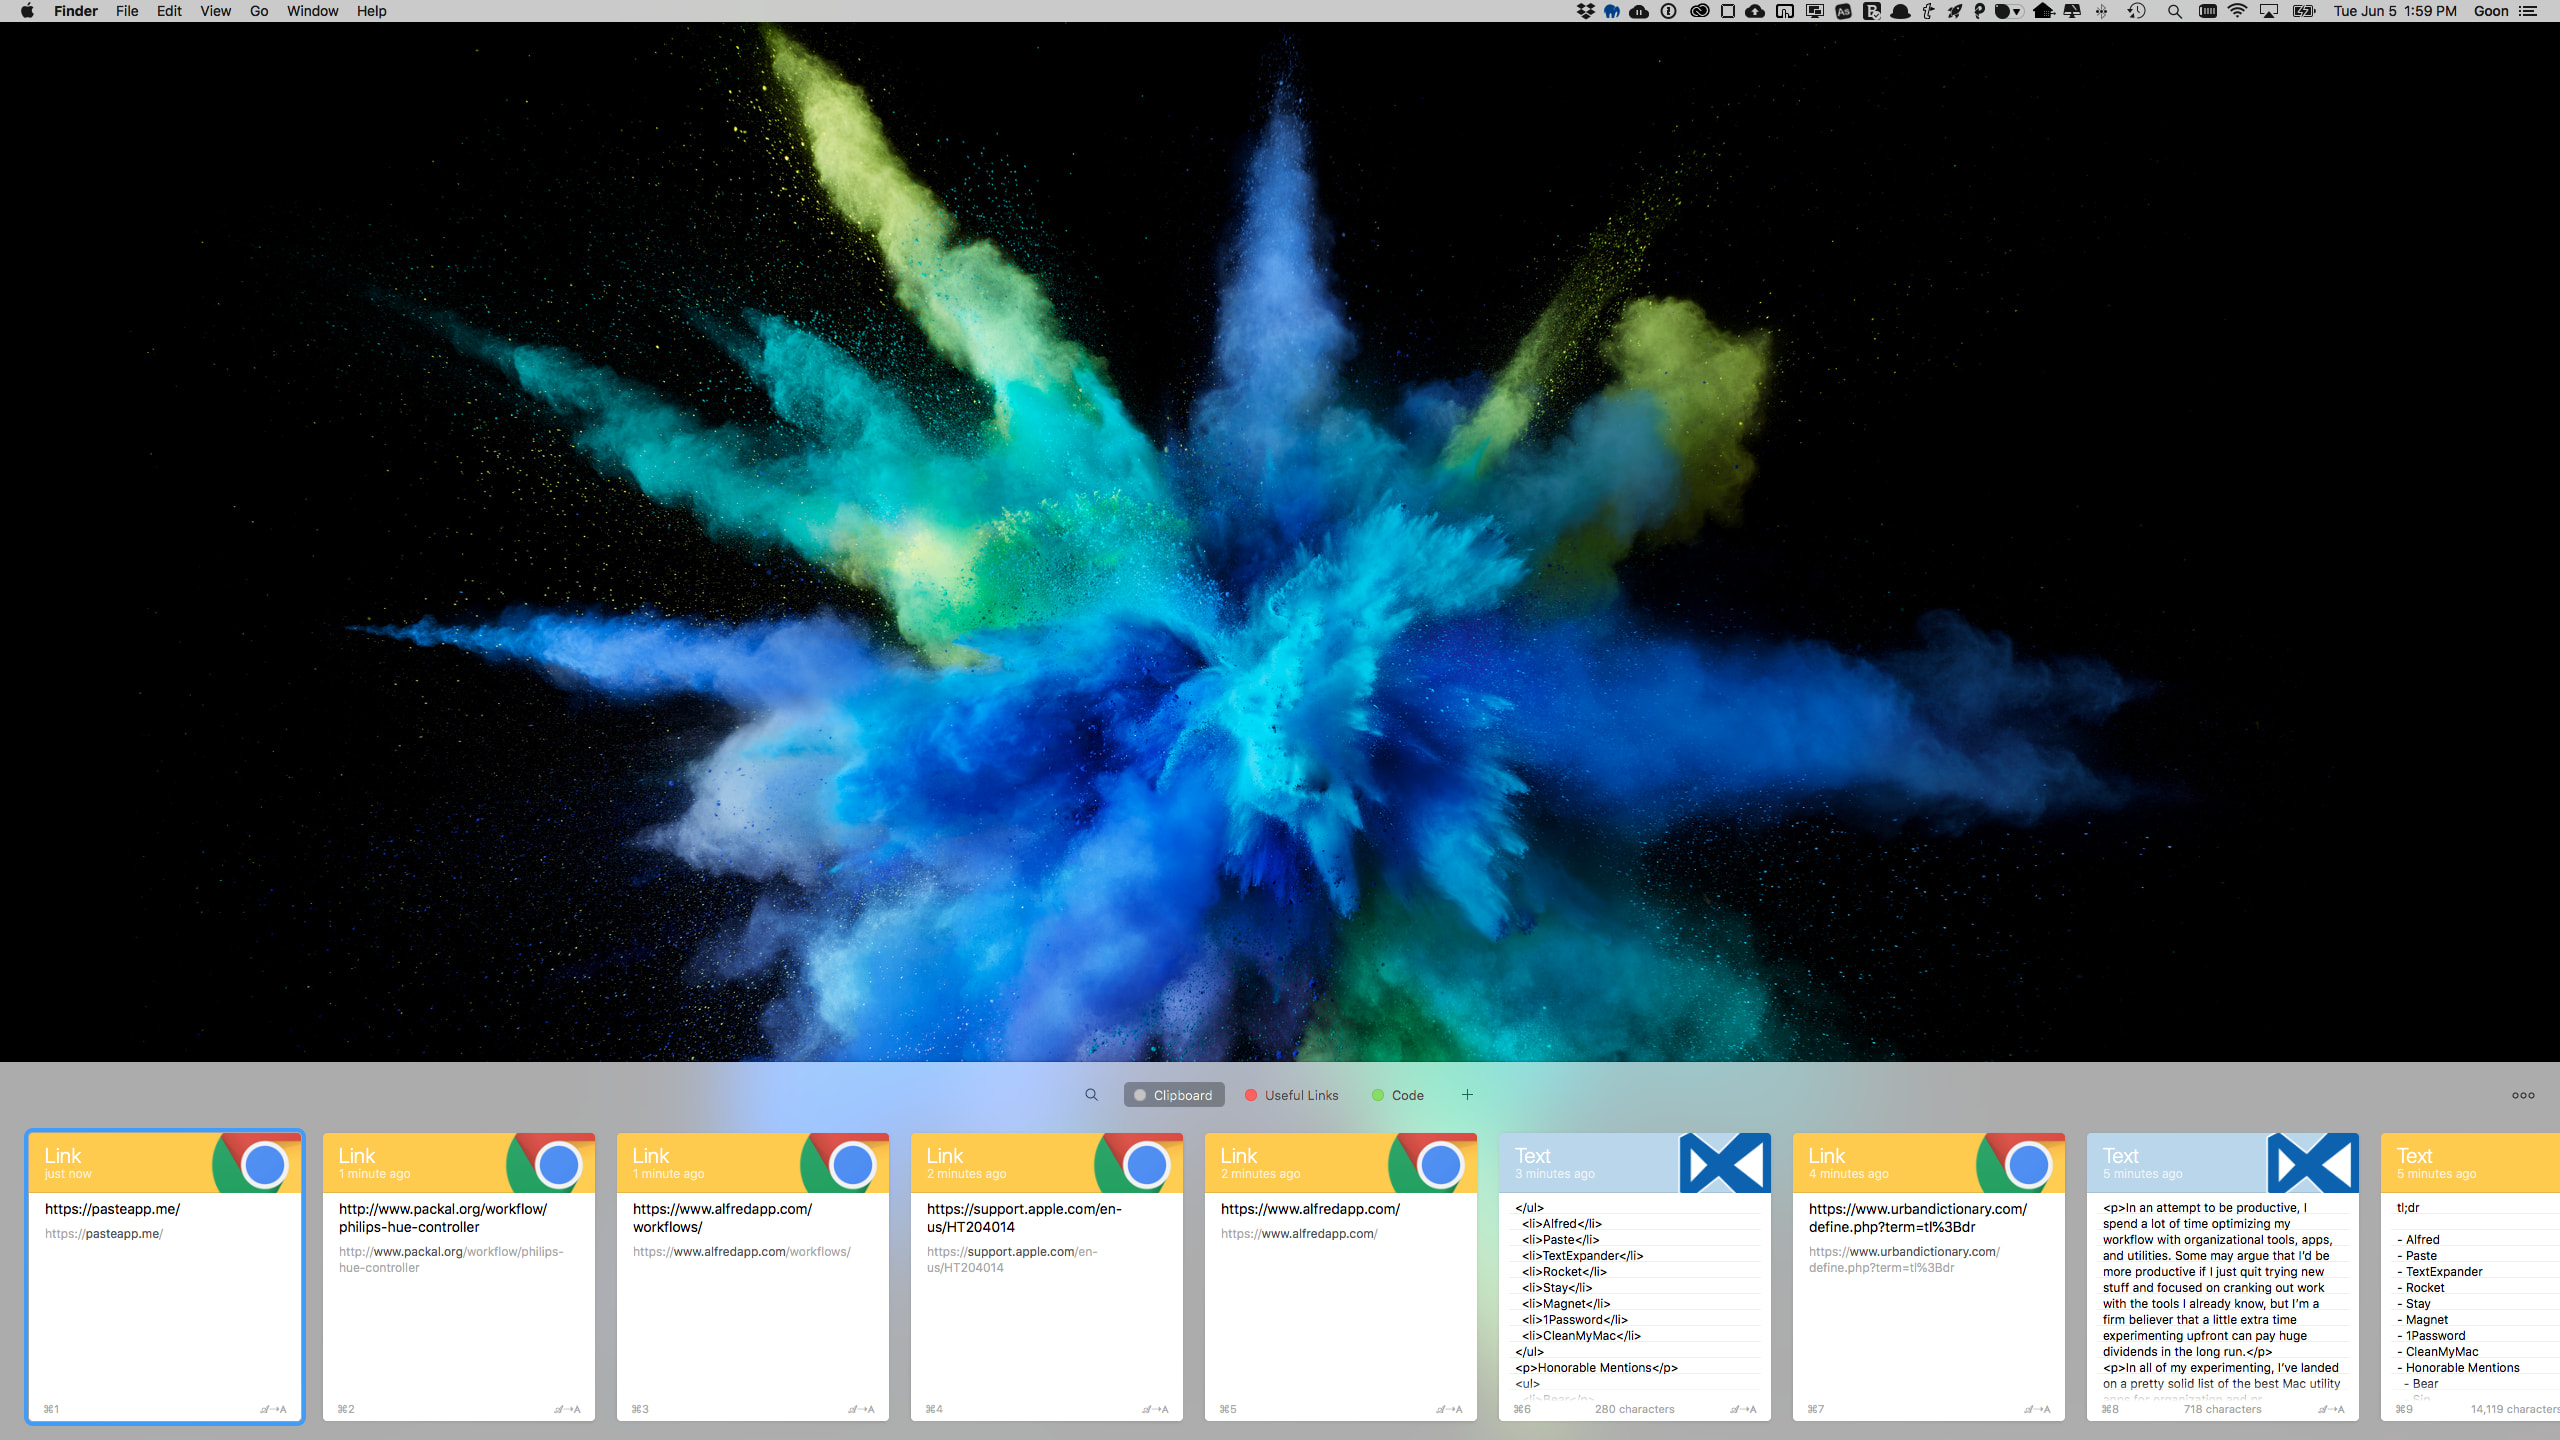Open the View menu
The height and width of the screenshot is (1440, 2560).
click(x=215, y=11)
